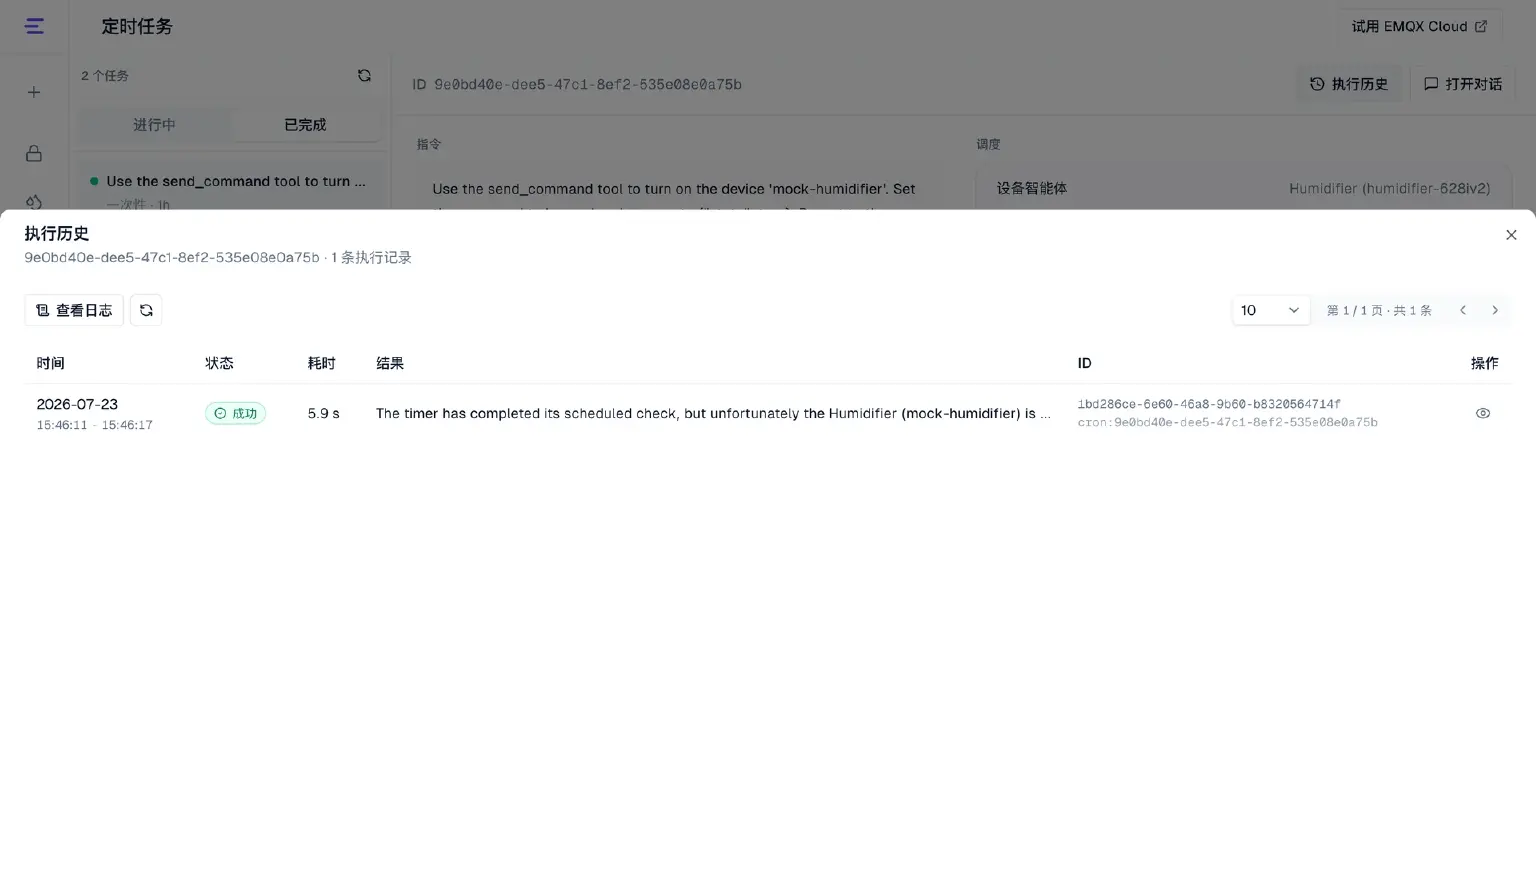Open the 试用 EMQX Cloud link
Viewport: 1536px width, 874px height.
tap(1419, 26)
